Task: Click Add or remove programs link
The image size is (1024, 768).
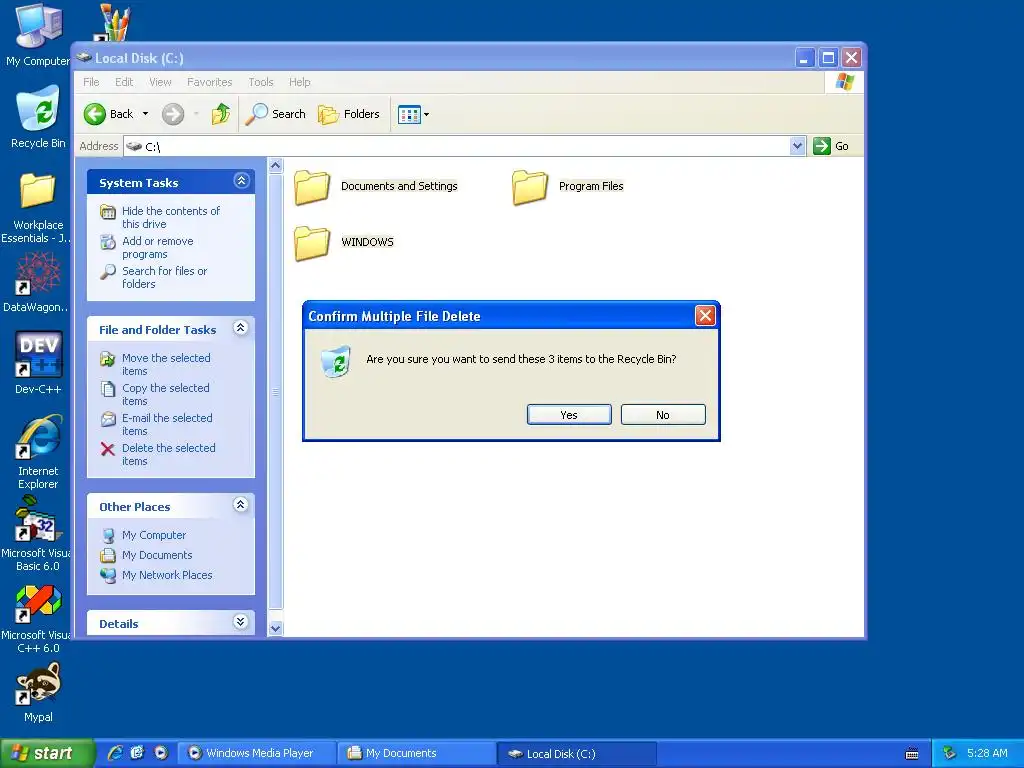Action: 157,248
